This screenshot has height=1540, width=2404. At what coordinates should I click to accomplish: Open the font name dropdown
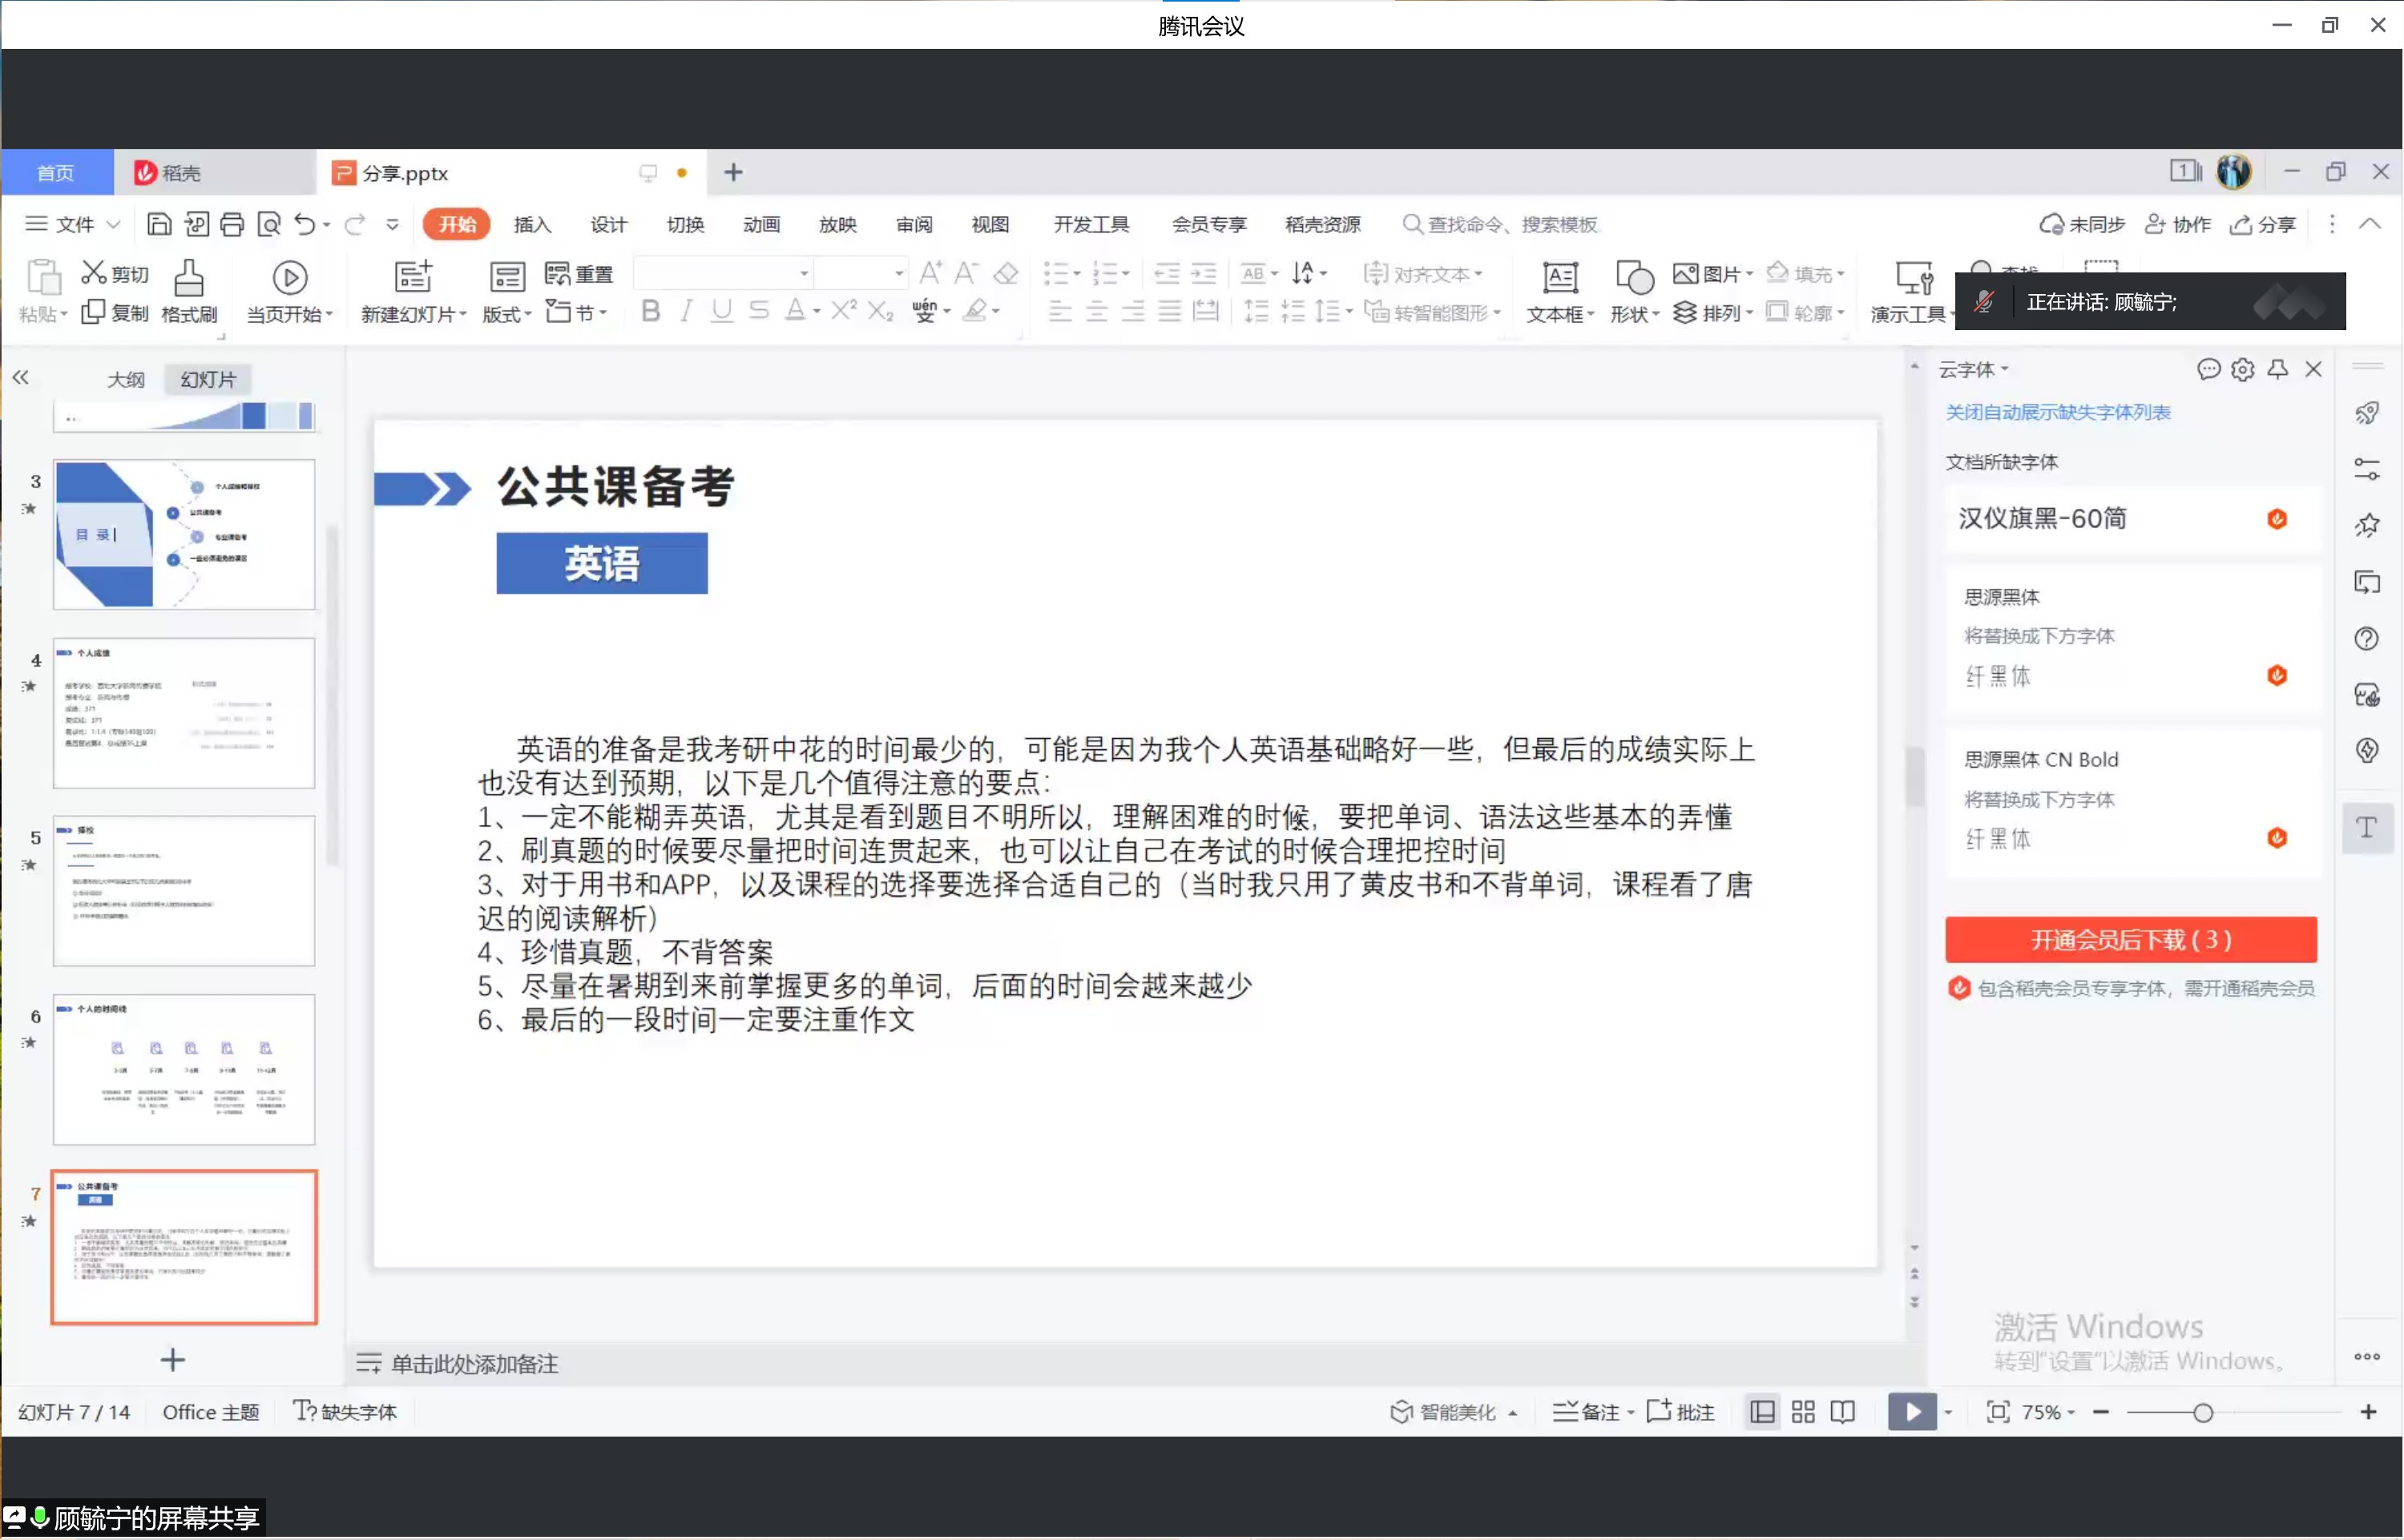click(x=803, y=273)
